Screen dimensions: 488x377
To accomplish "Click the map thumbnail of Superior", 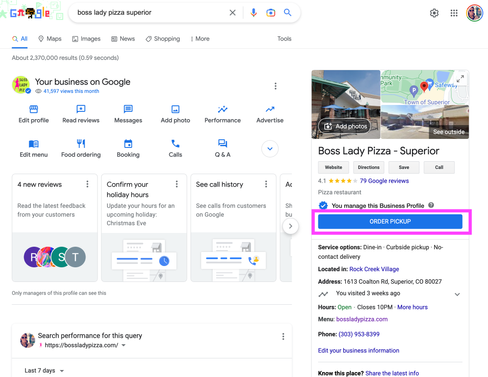I will (425, 87).
